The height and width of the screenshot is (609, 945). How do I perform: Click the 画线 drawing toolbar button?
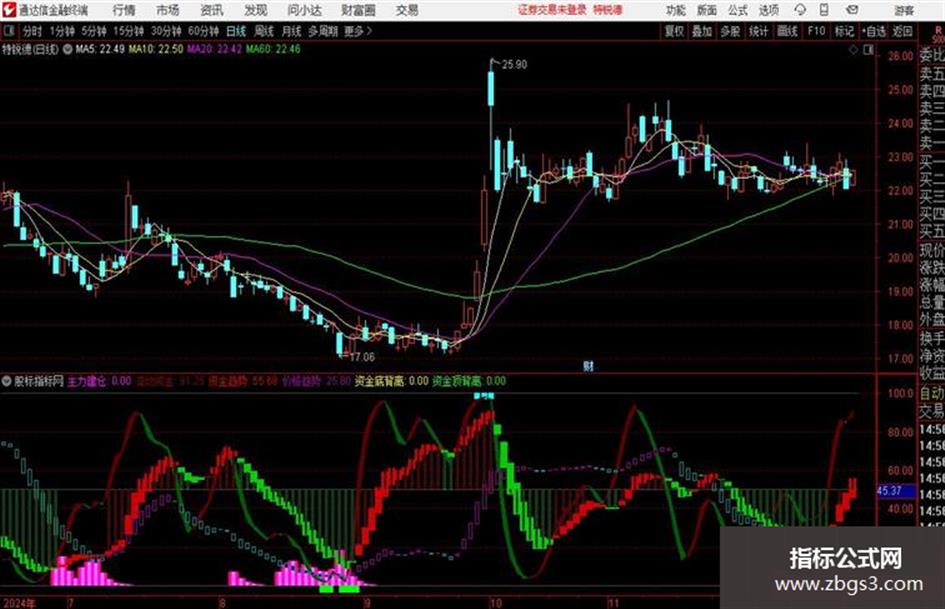point(787,31)
